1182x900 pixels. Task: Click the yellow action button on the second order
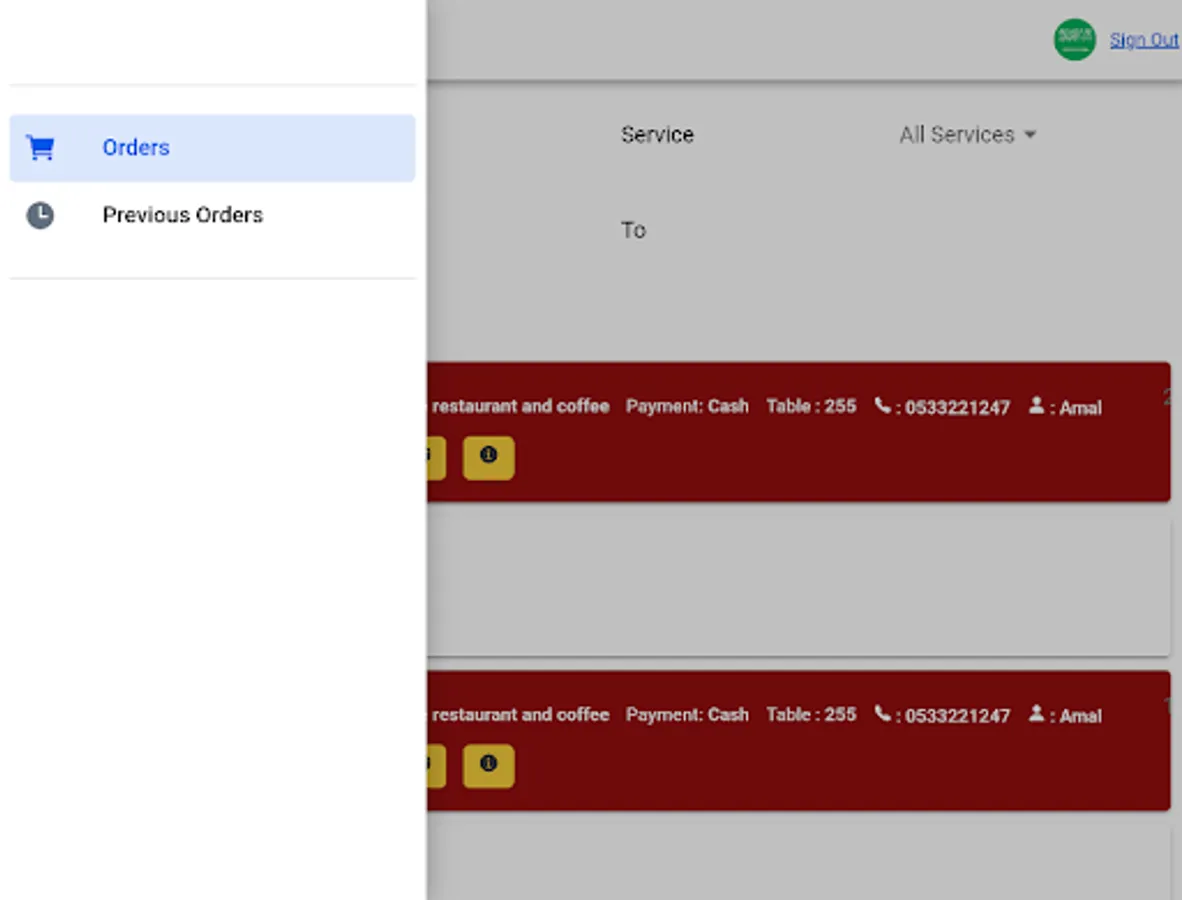(x=432, y=766)
